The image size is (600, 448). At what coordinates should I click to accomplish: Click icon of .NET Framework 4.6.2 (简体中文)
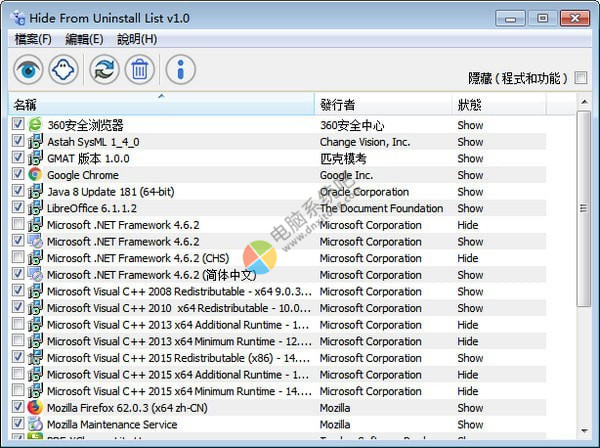[x=35, y=274]
